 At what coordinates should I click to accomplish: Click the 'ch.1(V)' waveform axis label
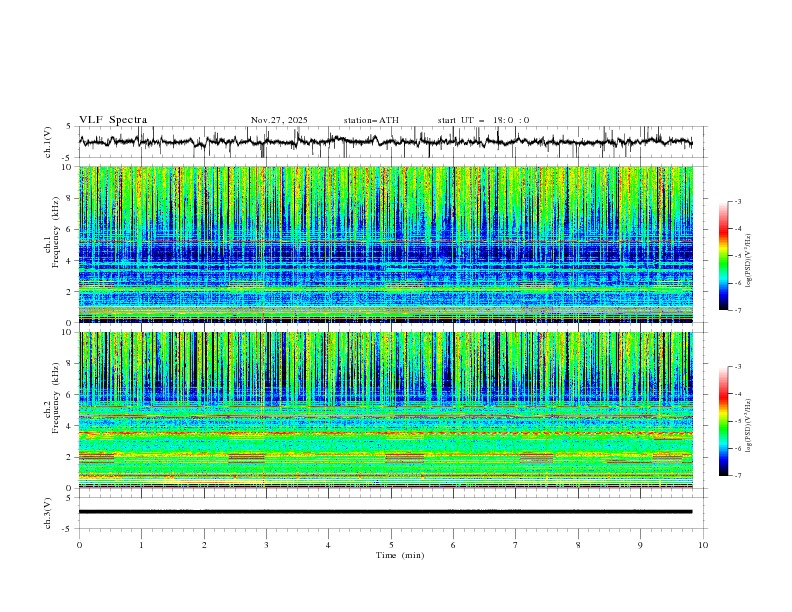pyautogui.click(x=48, y=142)
